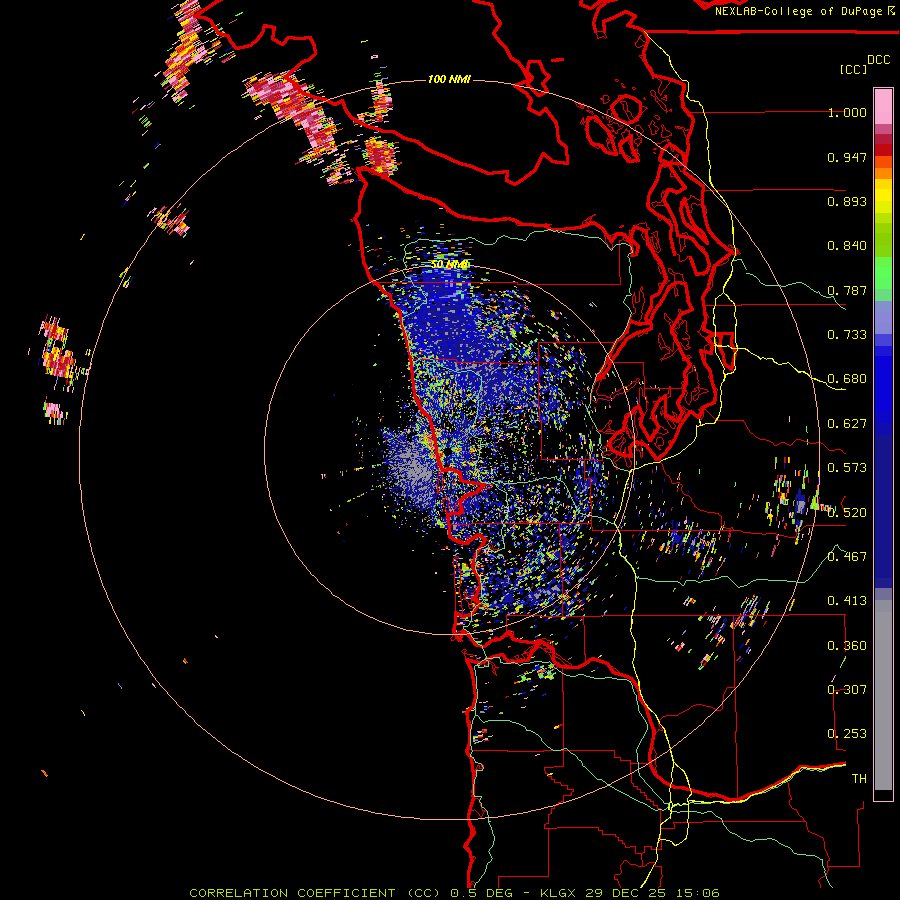The height and width of the screenshot is (900, 900).
Task: Click the 0.573 color scale value
Action: [x=847, y=468]
